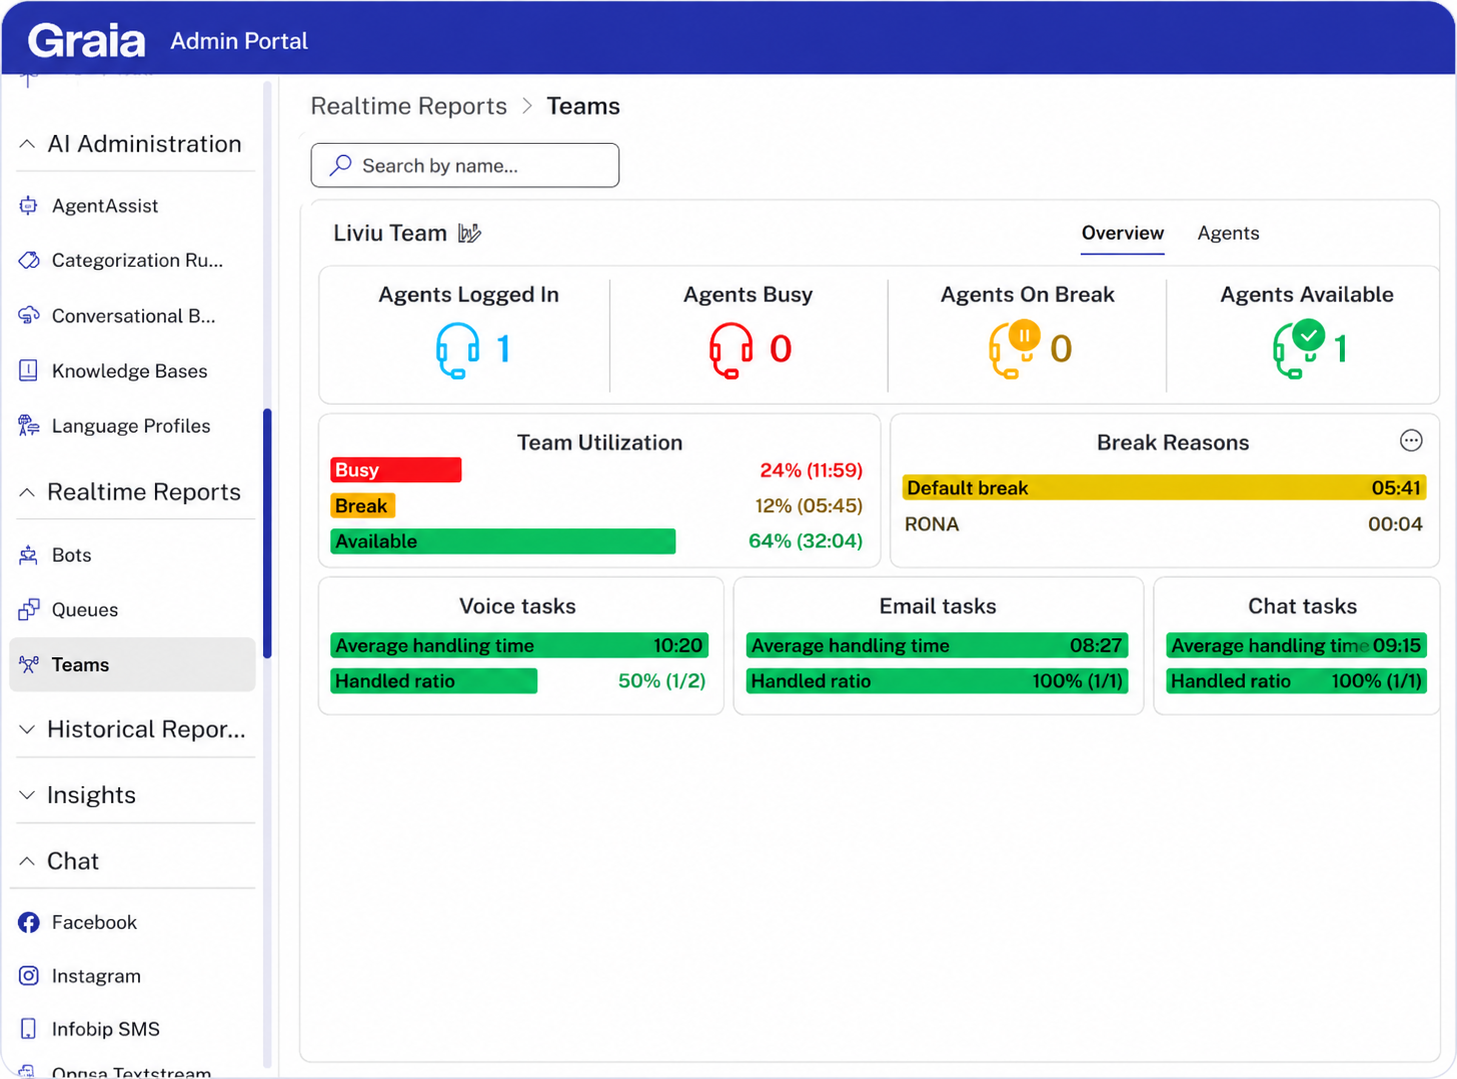Image resolution: width=1457 pixels, height=1079 pixels.
Task: Expand the Historical Reports section
Action: (27, 730)
